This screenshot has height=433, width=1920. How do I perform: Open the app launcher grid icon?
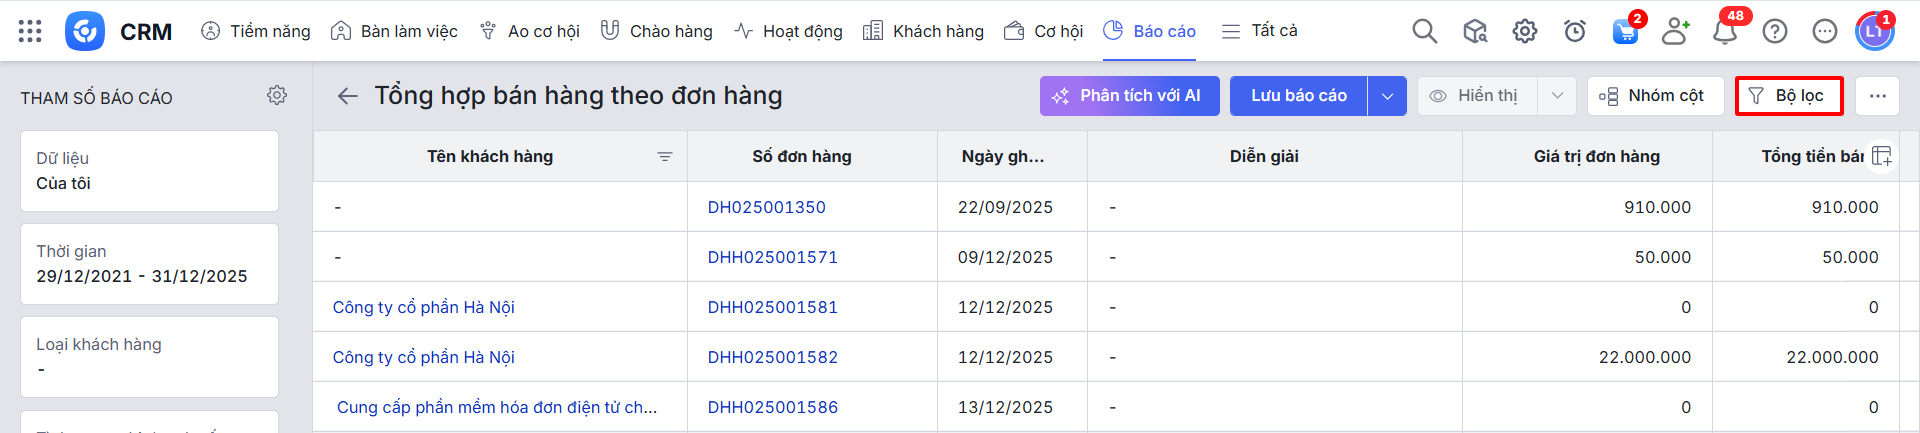coord(30,31)
